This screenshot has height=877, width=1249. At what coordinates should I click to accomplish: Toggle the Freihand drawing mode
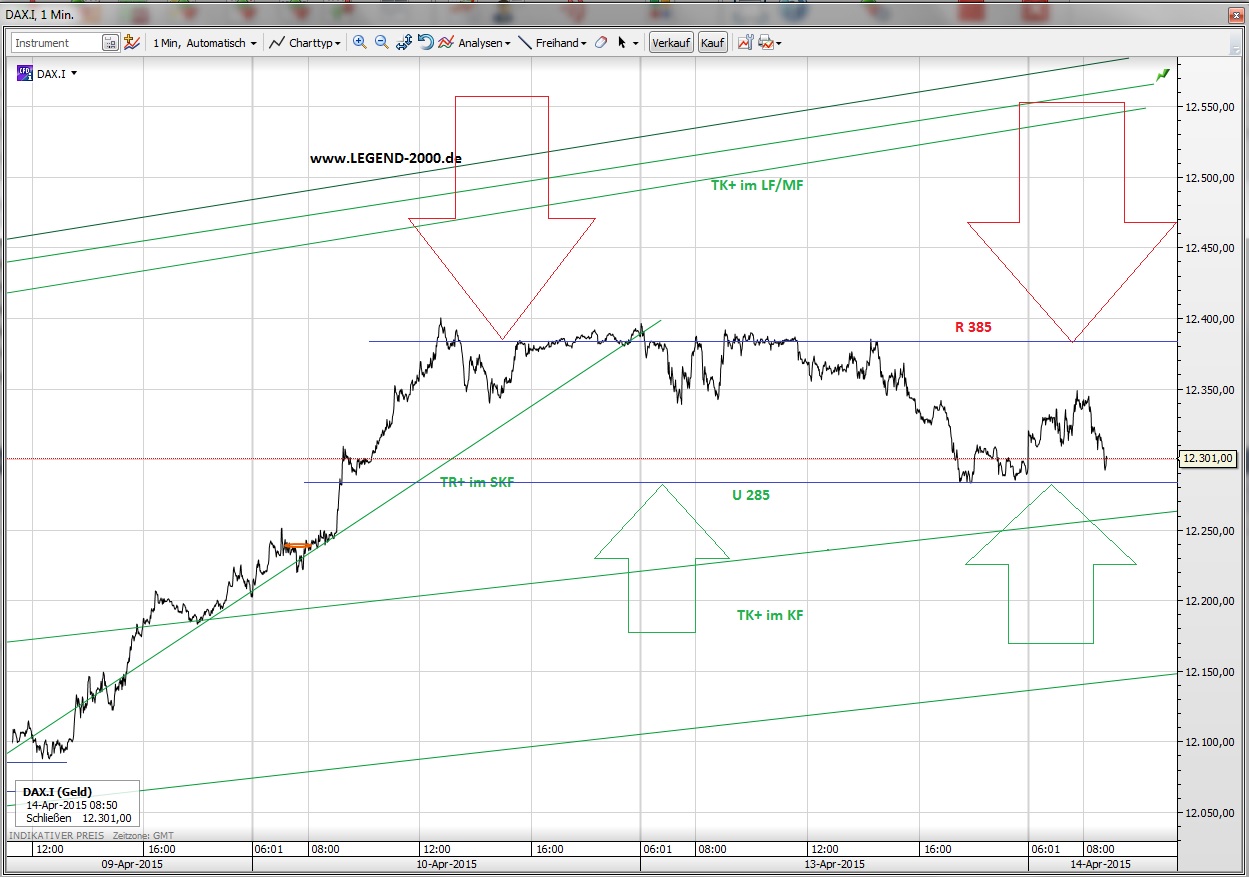525,42
